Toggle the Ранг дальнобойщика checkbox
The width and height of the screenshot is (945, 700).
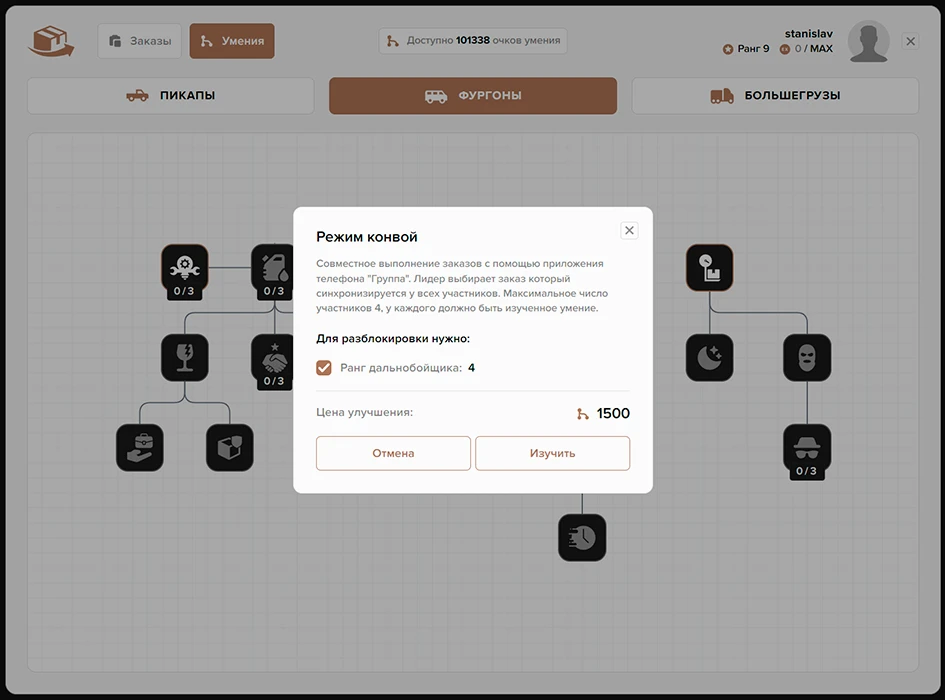coord(324,368)
